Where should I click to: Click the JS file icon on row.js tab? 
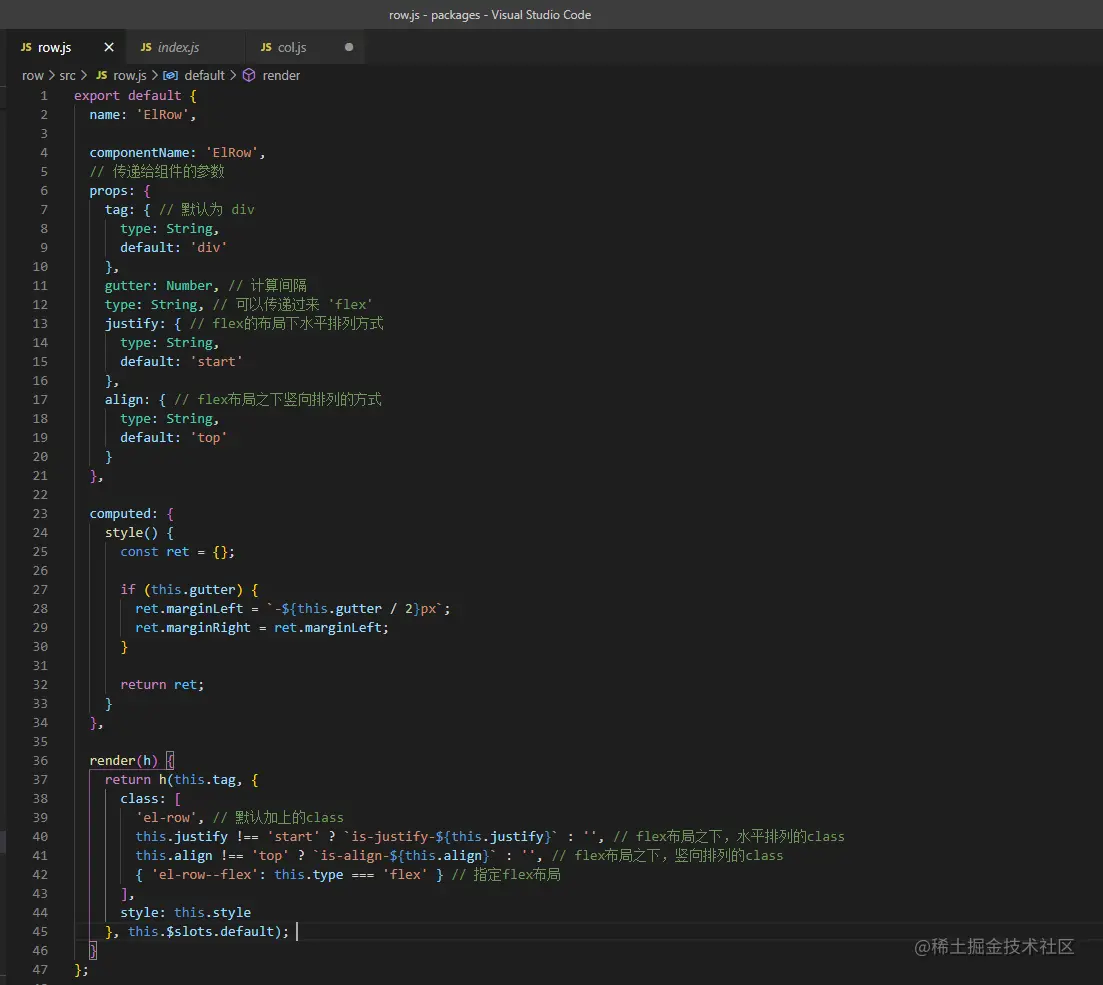click(x=26, y=47)
